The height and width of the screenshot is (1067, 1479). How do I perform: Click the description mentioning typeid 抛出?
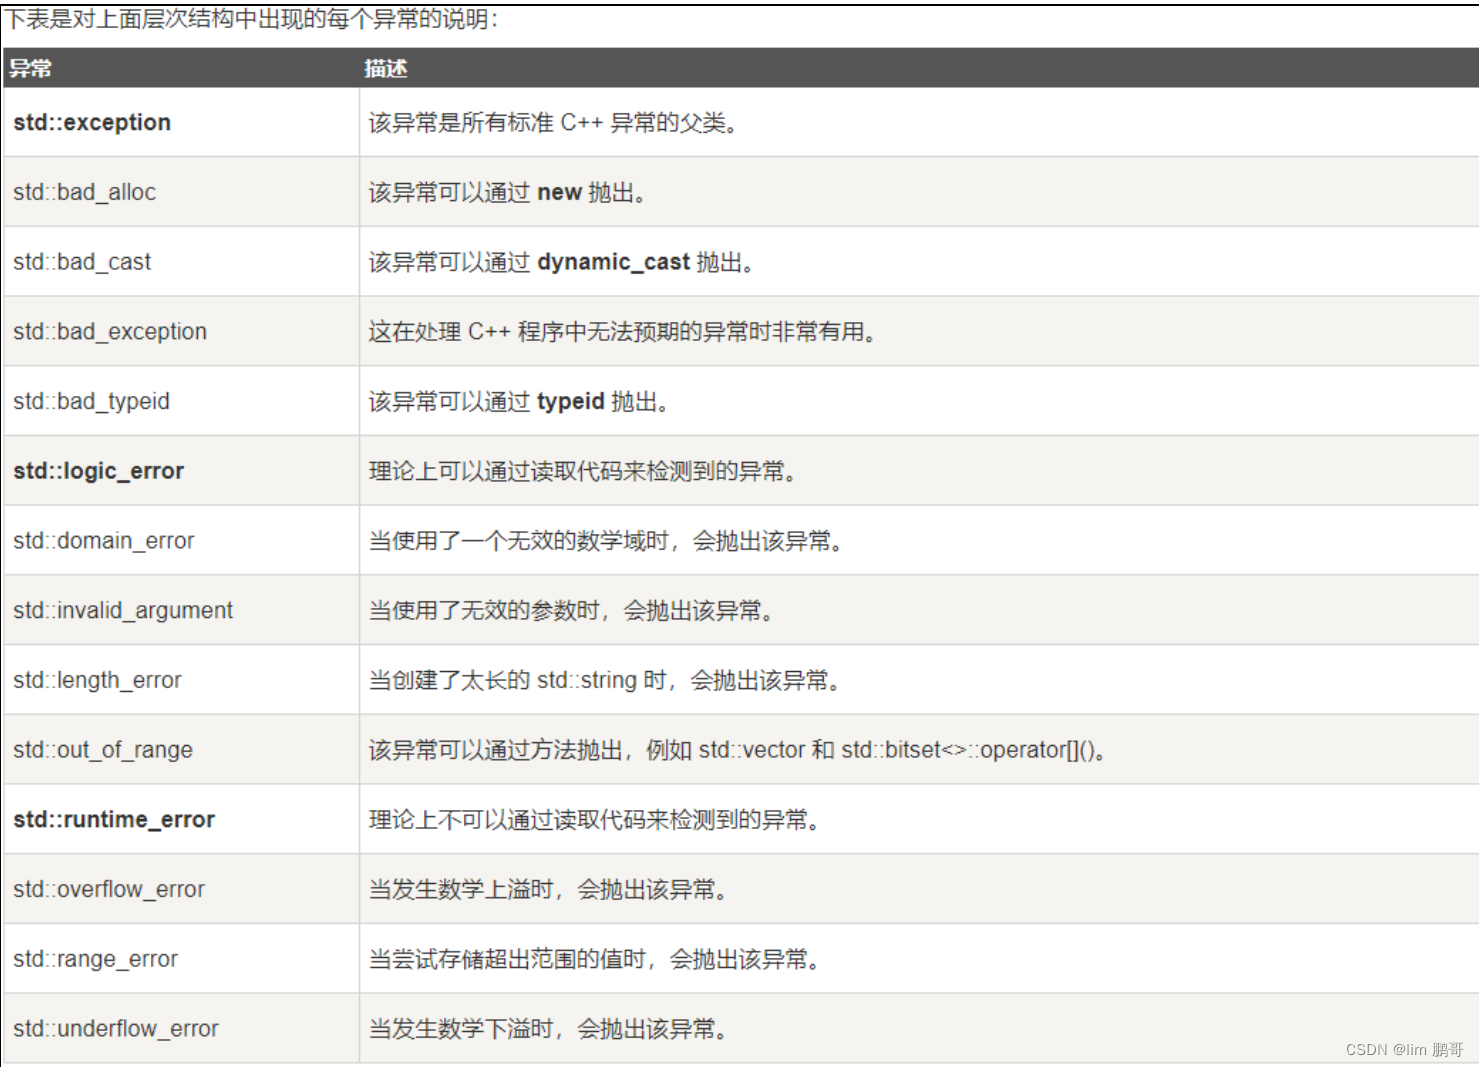pyautogui.click(x=519, y=402)
